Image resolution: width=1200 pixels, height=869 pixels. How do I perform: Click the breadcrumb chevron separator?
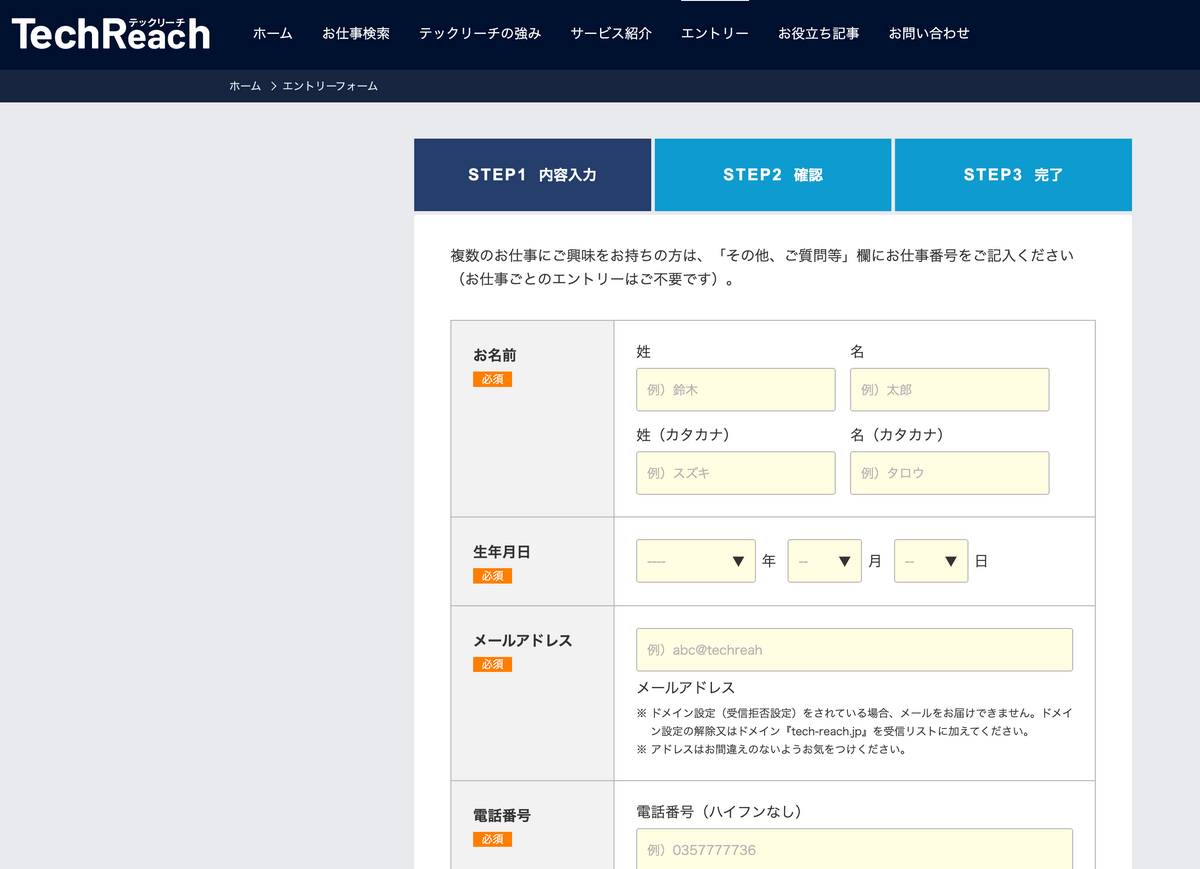coord(272,86)
